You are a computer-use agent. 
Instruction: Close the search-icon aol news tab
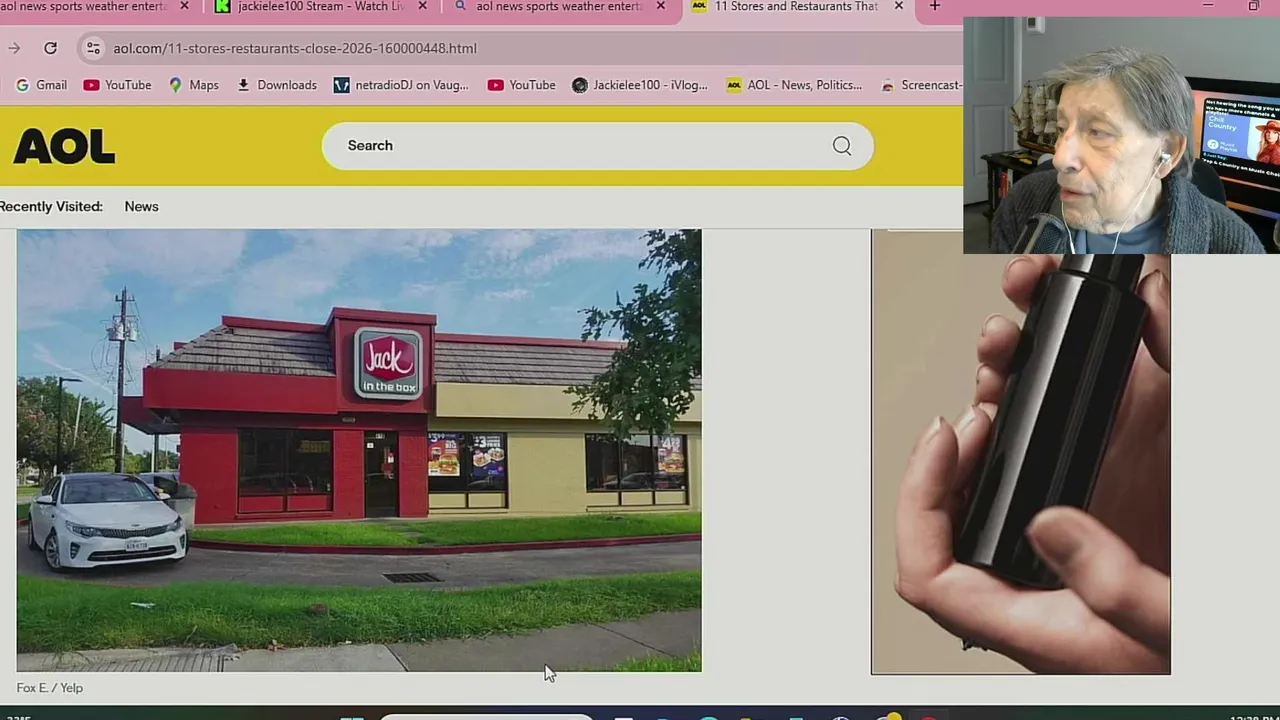click(660, 6)
